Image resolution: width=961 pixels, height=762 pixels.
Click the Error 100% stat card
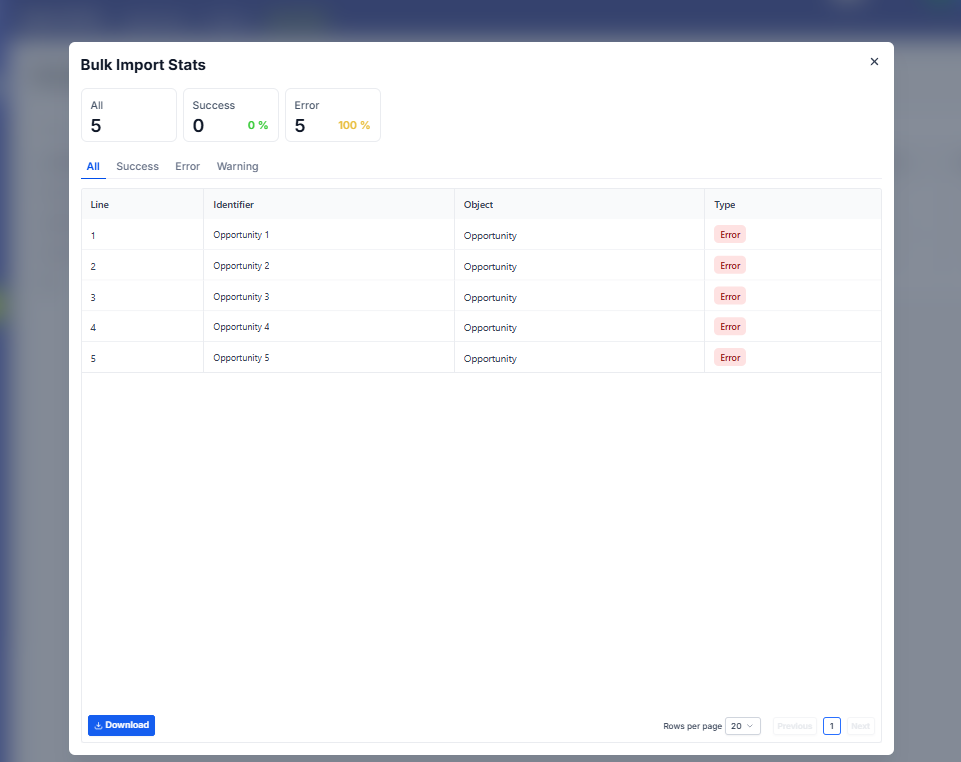332,115
